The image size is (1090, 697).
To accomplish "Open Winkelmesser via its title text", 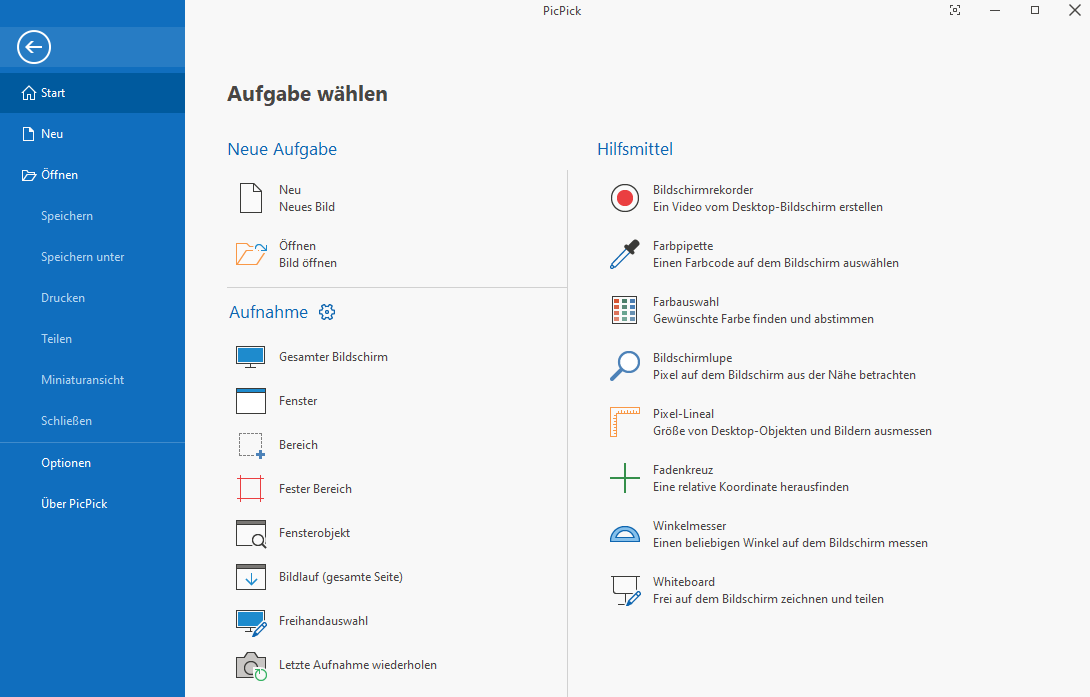I will coord(690,526).
